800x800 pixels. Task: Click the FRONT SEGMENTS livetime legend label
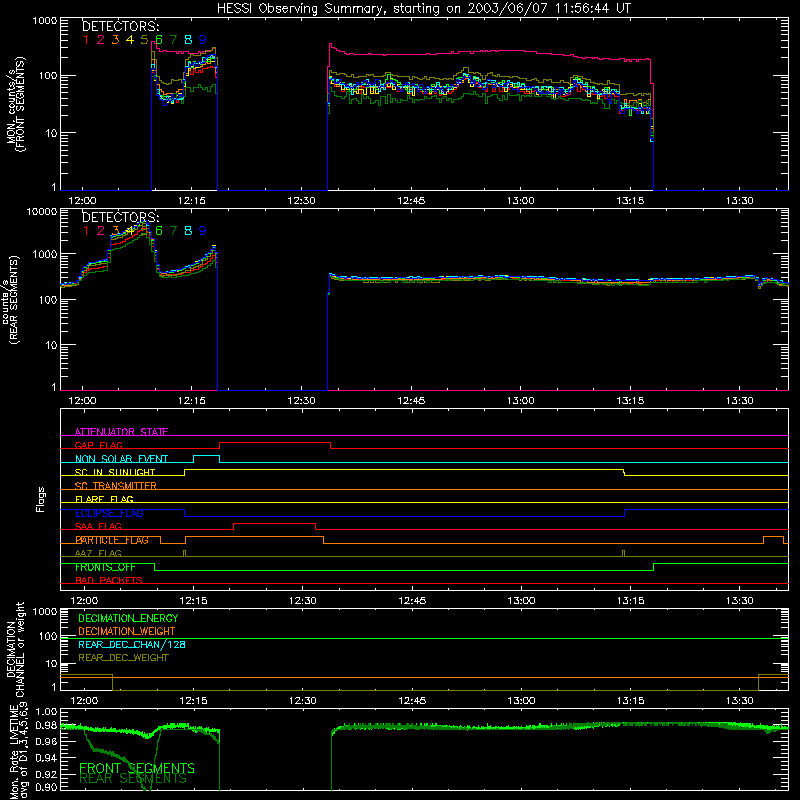coord(137,768)
